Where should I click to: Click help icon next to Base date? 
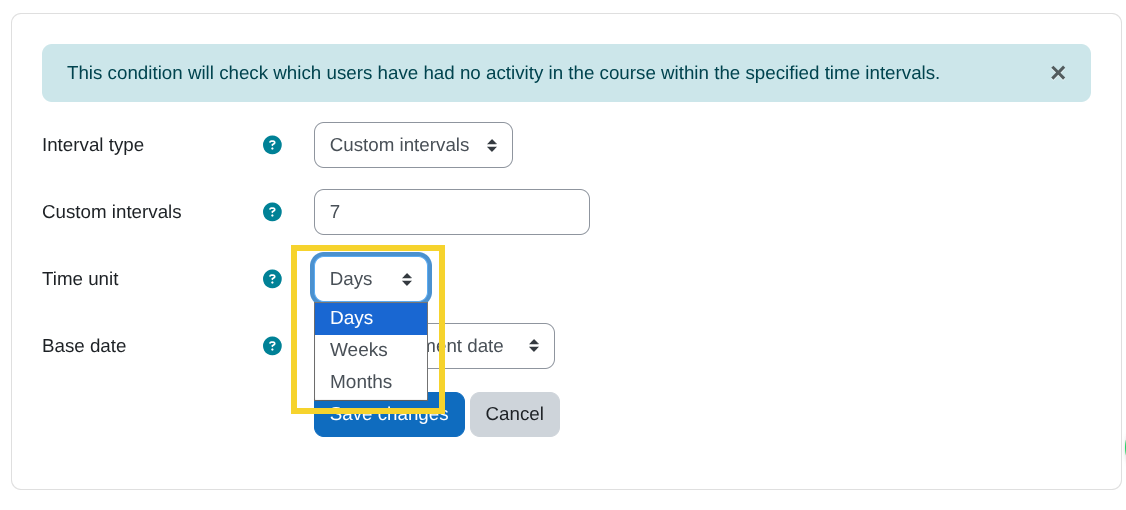click(x=272, y=346)
